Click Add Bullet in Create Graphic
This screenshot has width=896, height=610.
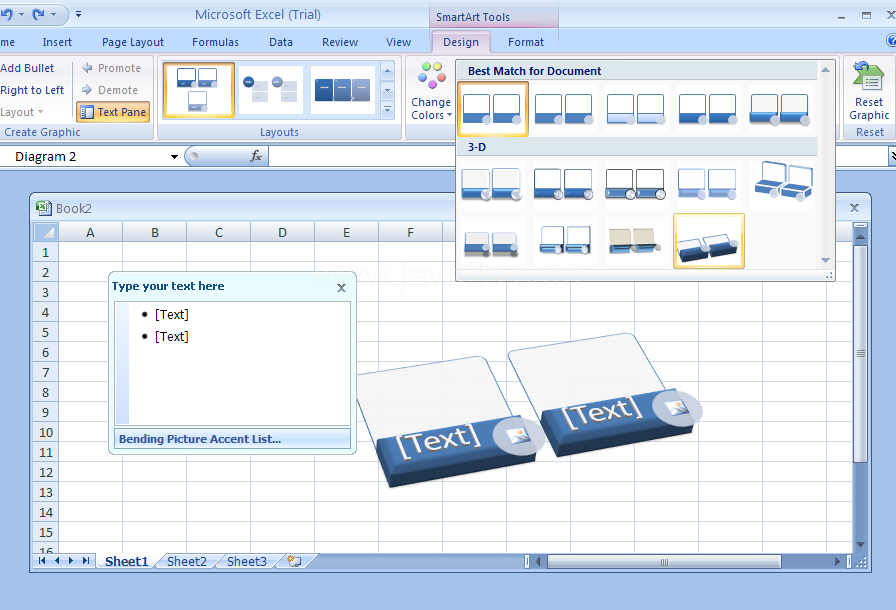tap(27, 68)
